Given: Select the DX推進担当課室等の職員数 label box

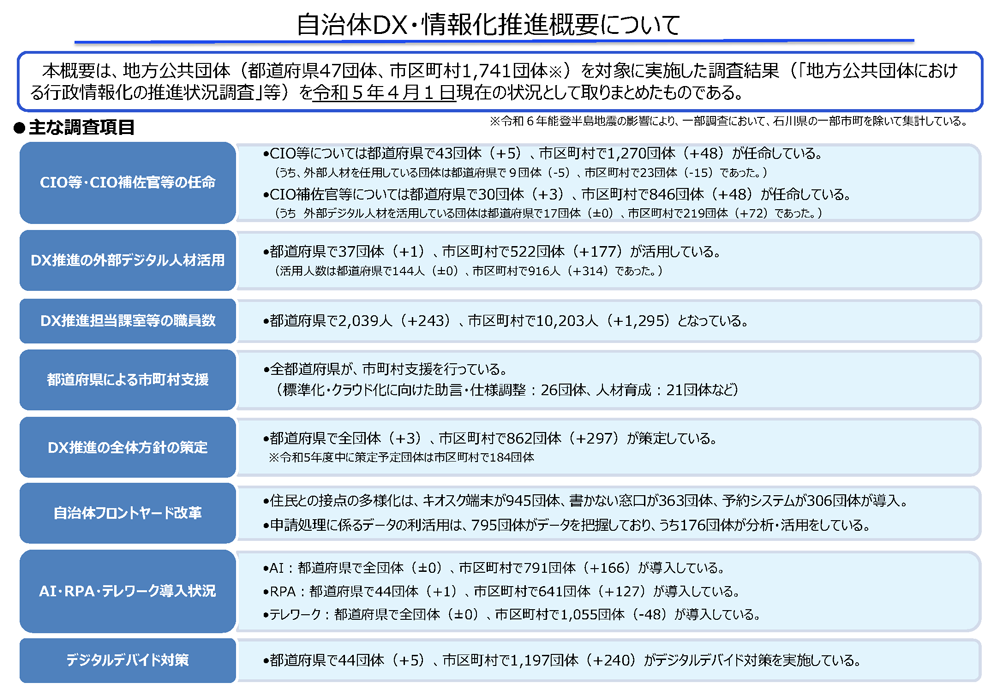Looking at the screenshot, I should coord(128,321).
